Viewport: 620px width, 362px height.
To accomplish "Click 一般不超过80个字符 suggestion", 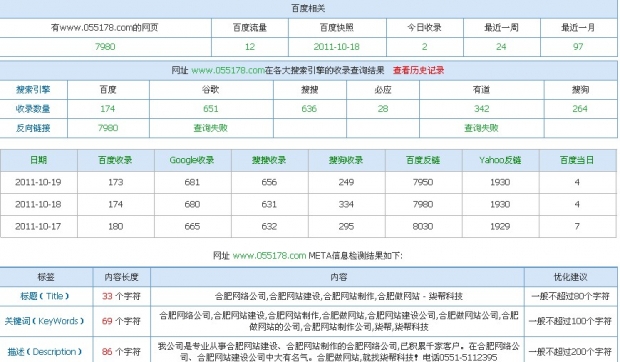I will coord(571,296).
